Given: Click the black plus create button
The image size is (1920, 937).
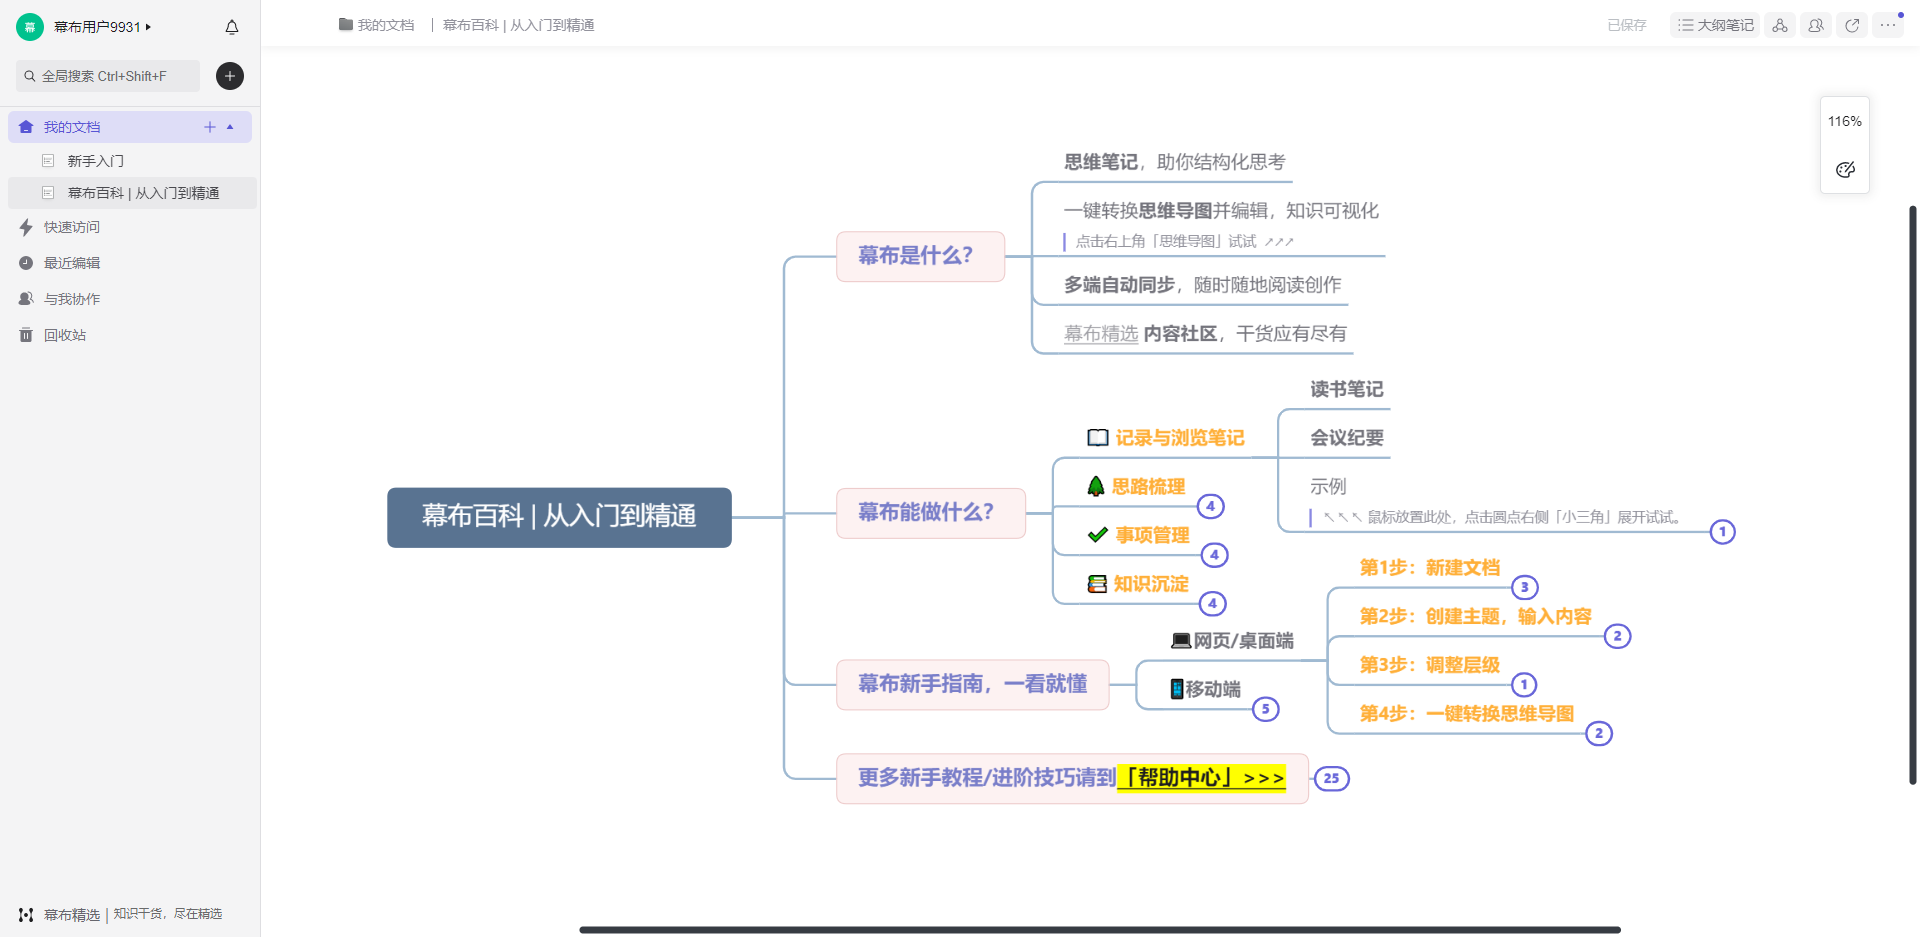Looking at the screenshot, I should (x=230, y=76).
